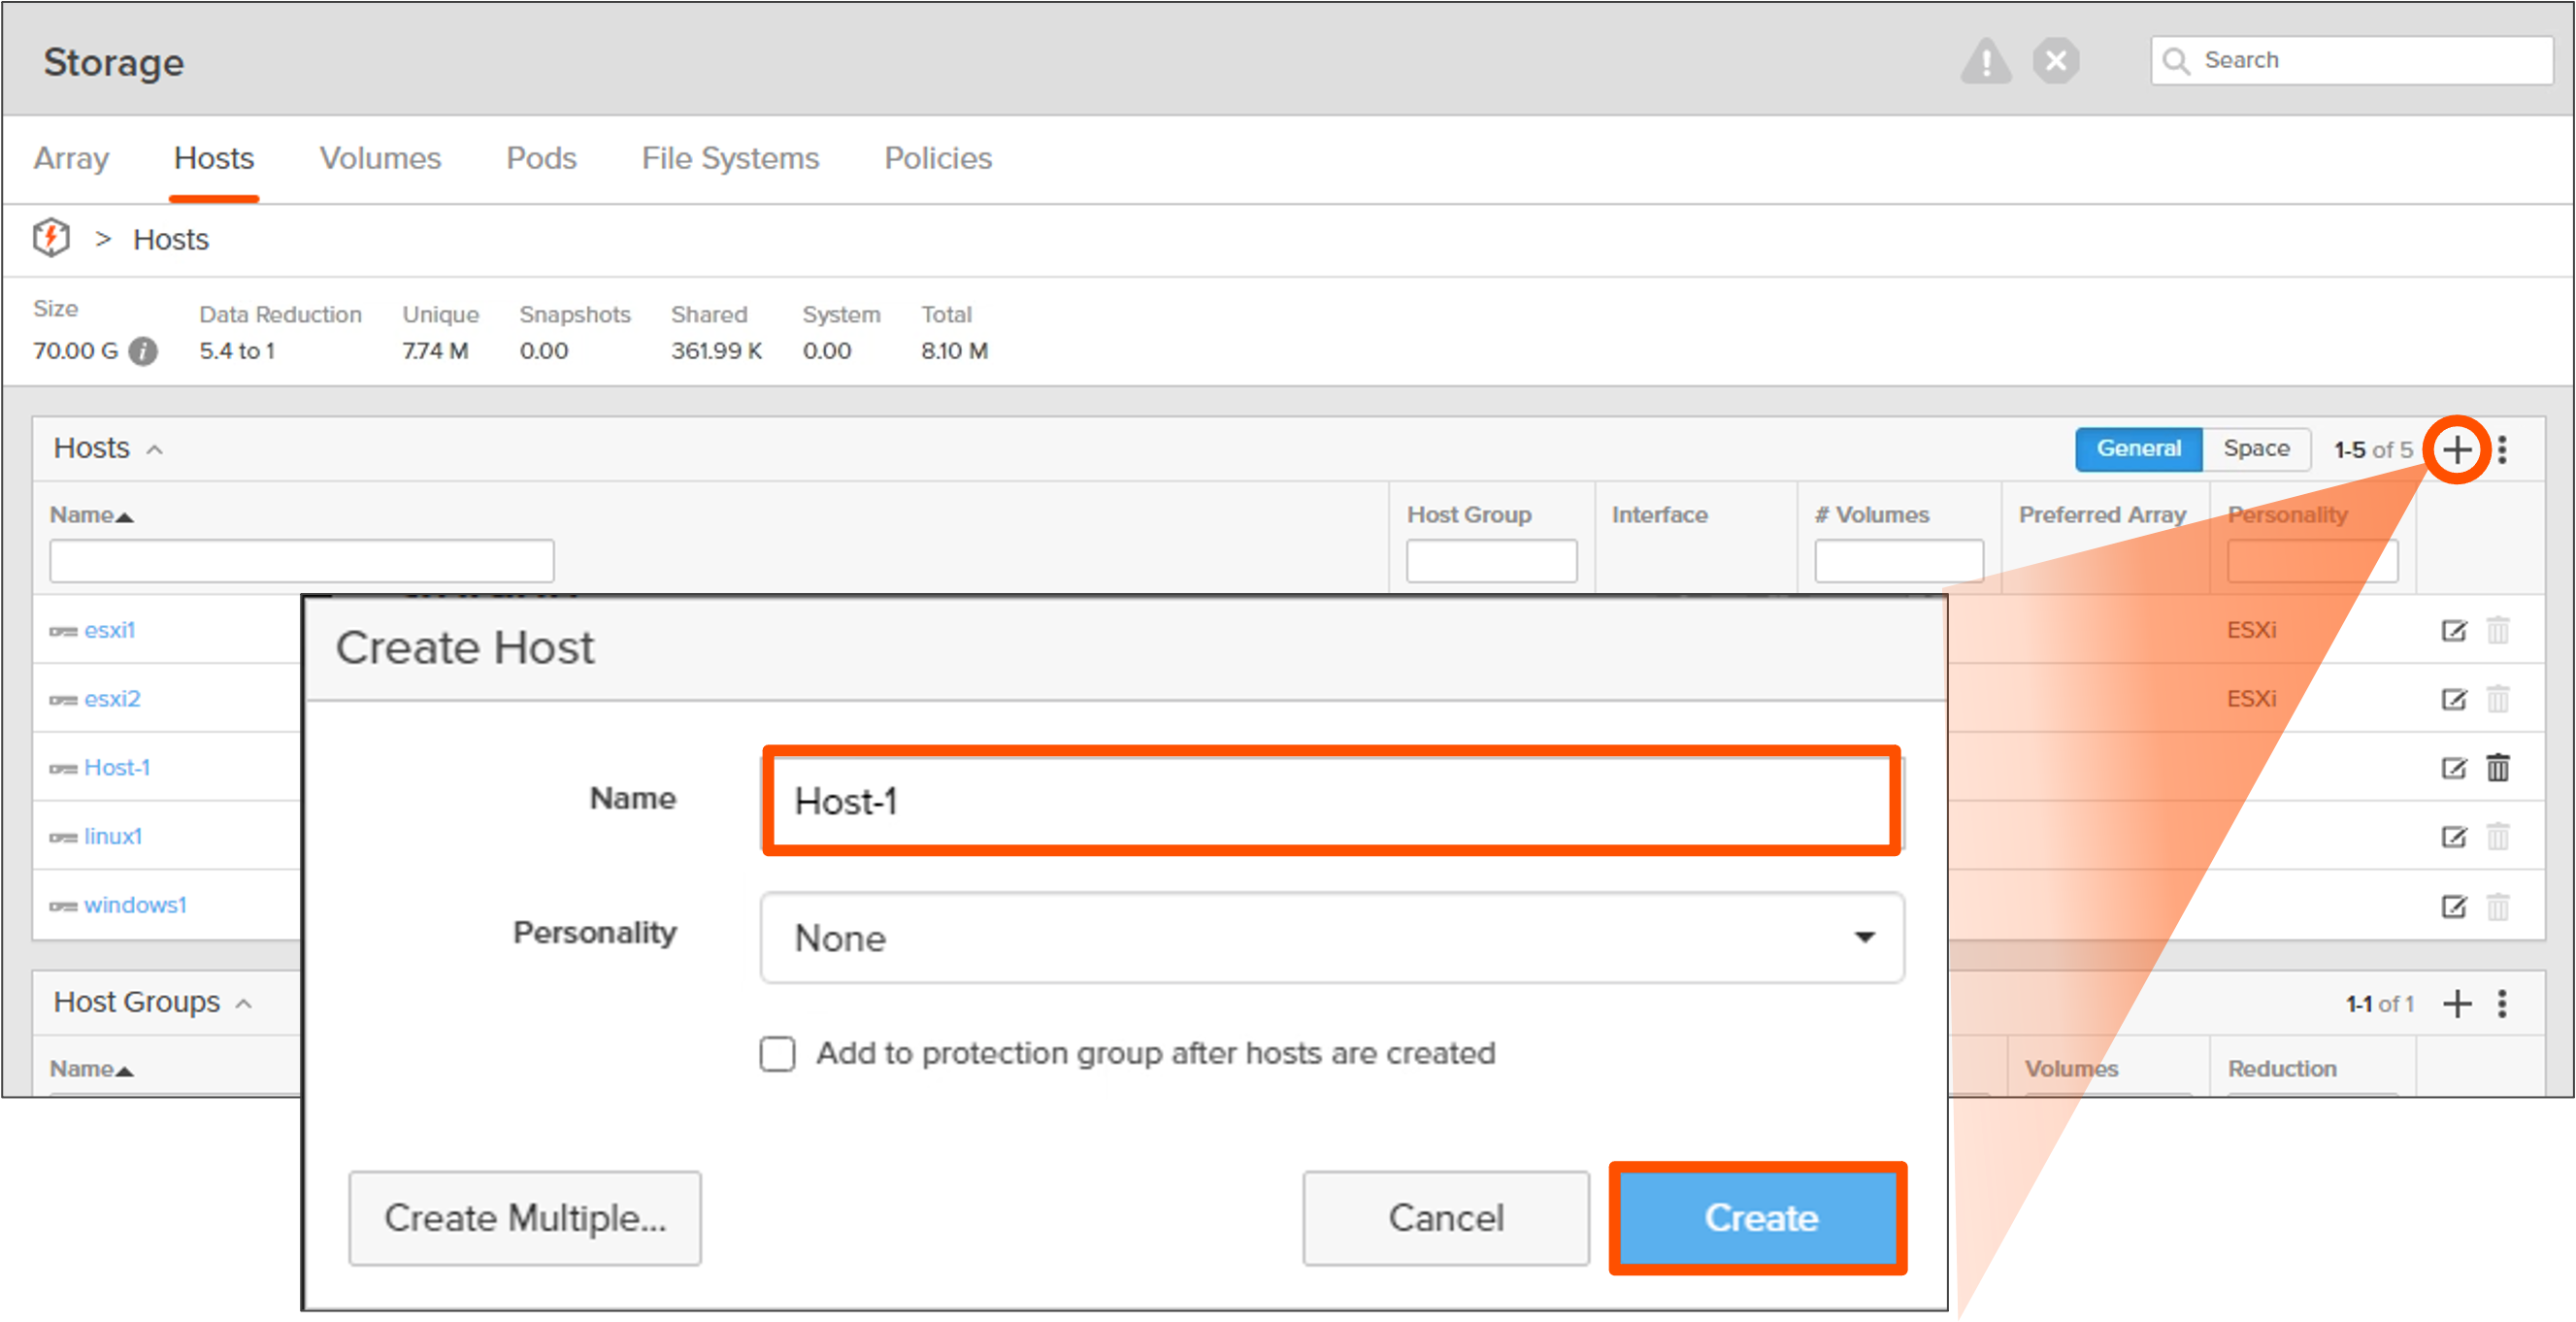Click the critical error X icon
This screenshot has height=1322, width=2576.
point(2056,61)
